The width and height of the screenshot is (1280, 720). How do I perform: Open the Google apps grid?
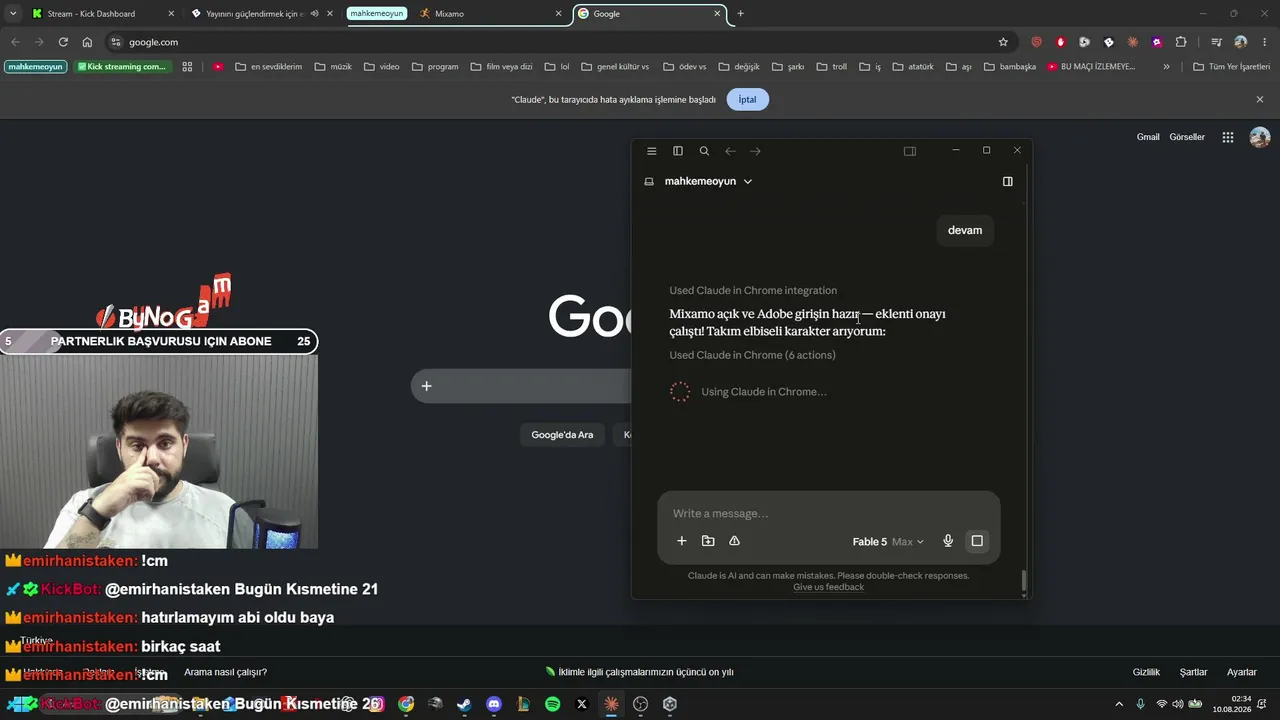point(1228,137)
